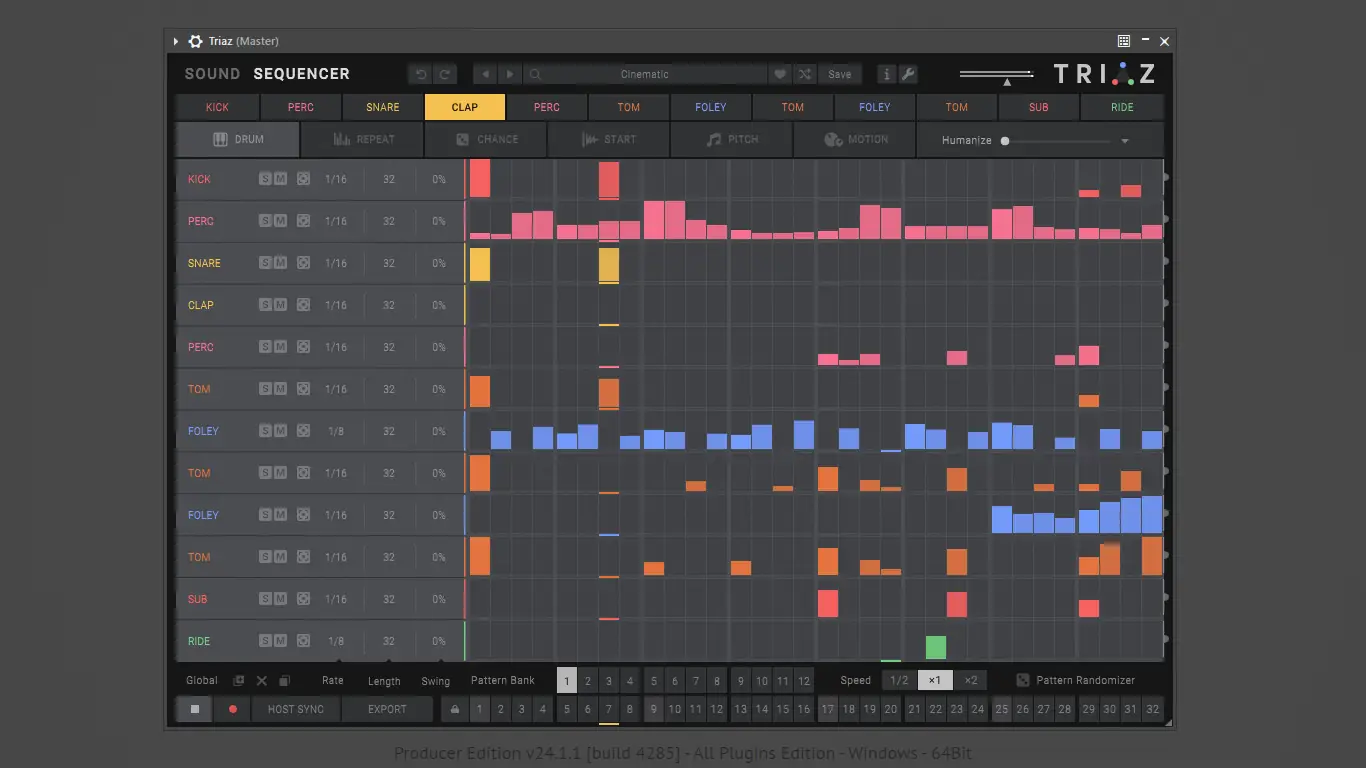Open the Cinematic preset name selector
Screen dimensions: 1366x768
[645, 74]
